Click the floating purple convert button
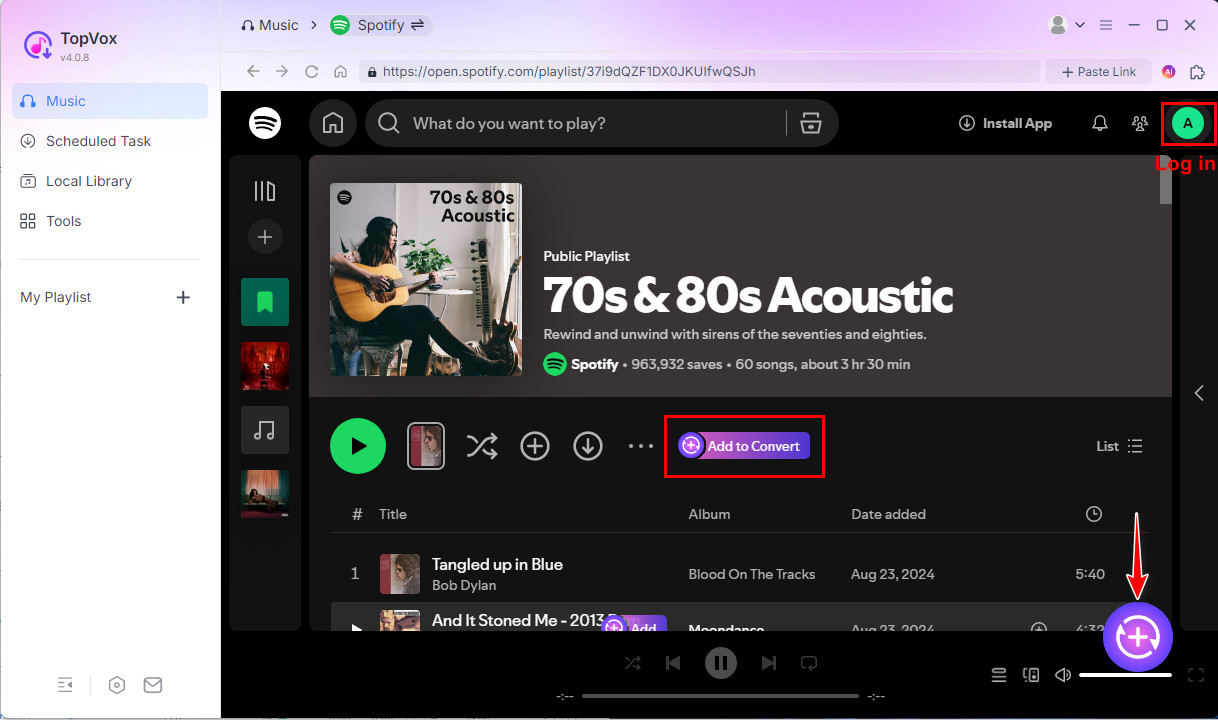The height and width of the screenshot is (720, 1218). [1138, 637]
